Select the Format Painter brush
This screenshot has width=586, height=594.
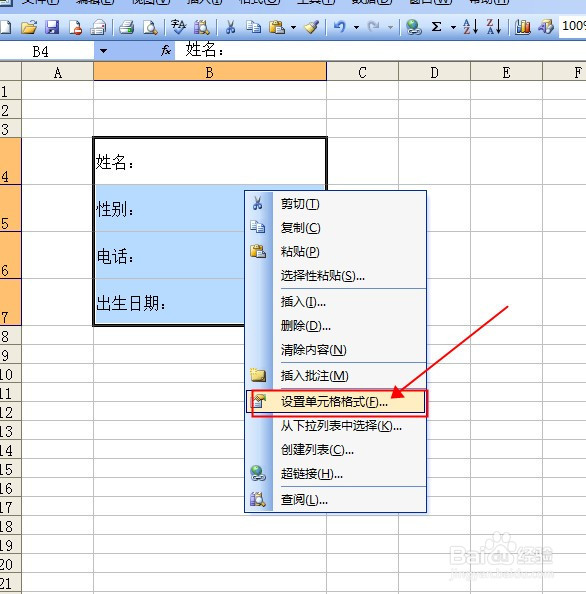(311, 27)
